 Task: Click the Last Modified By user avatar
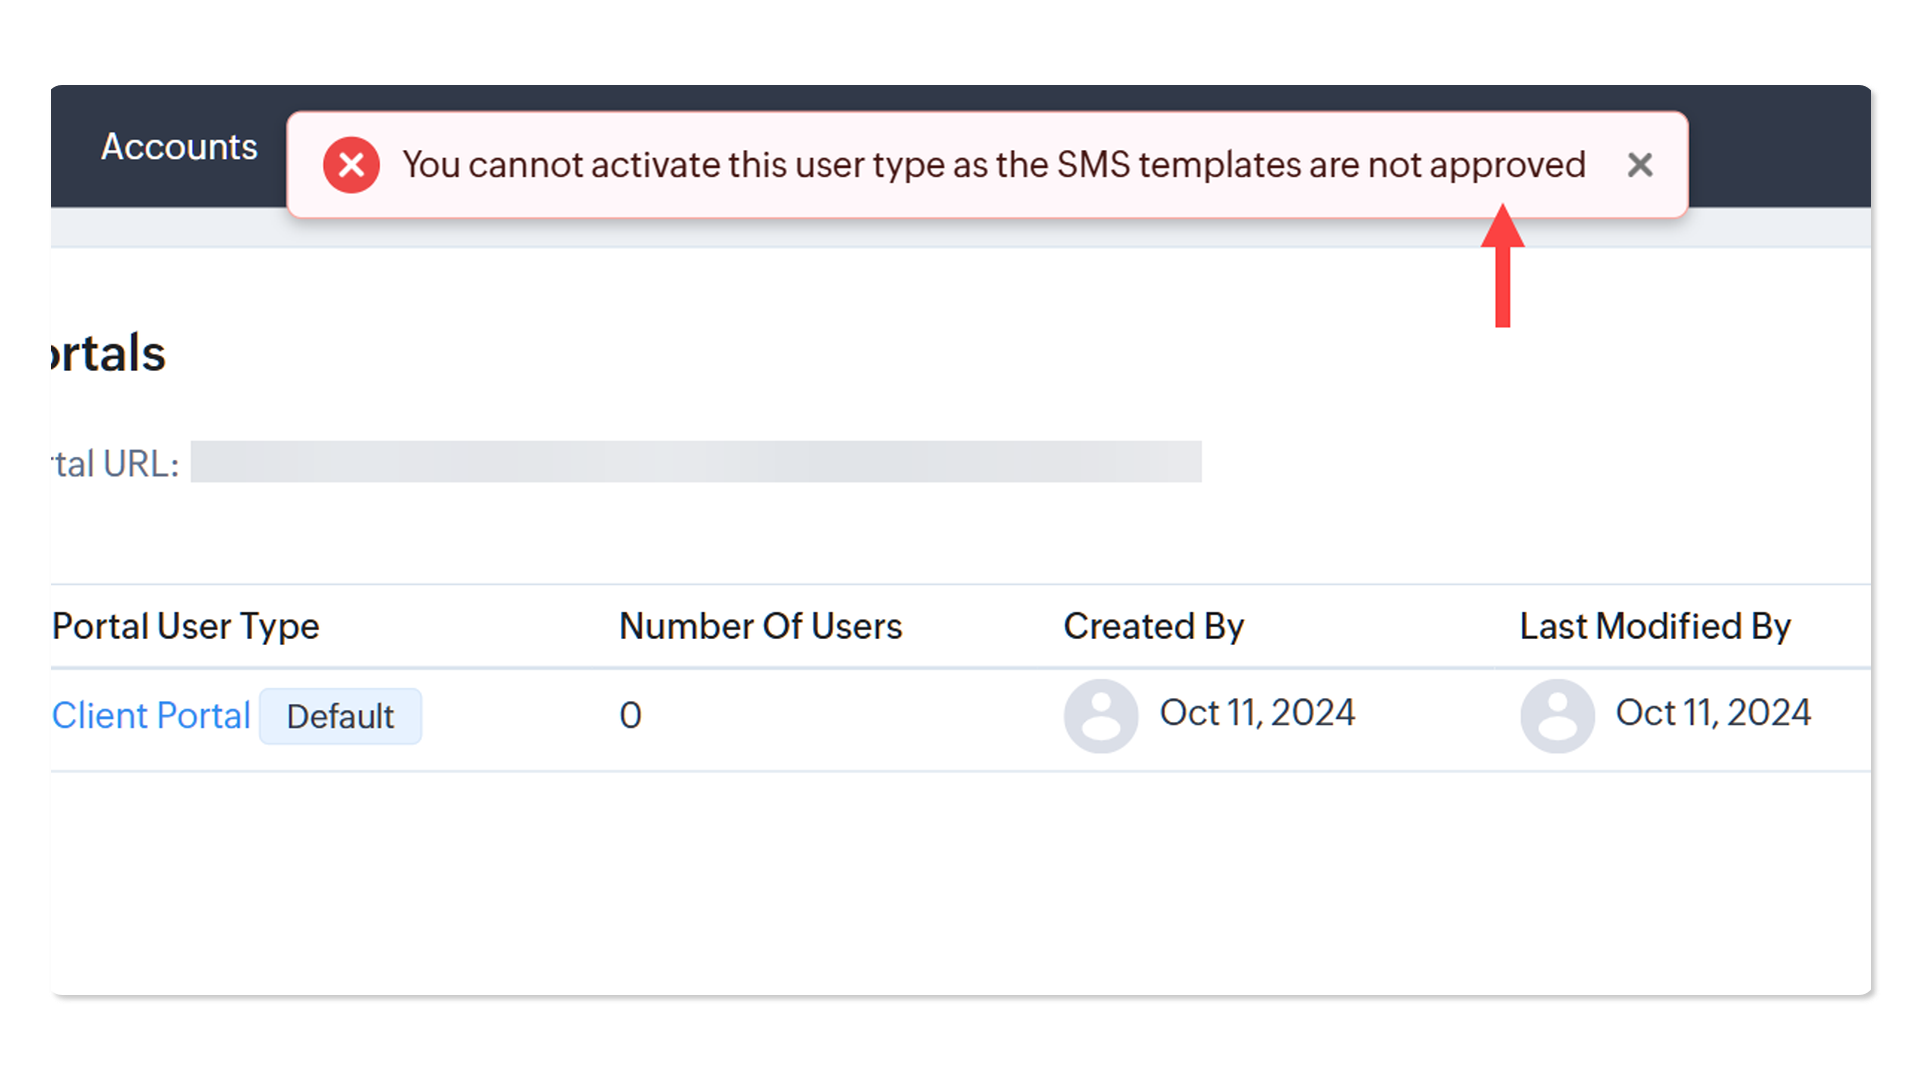1557,716
